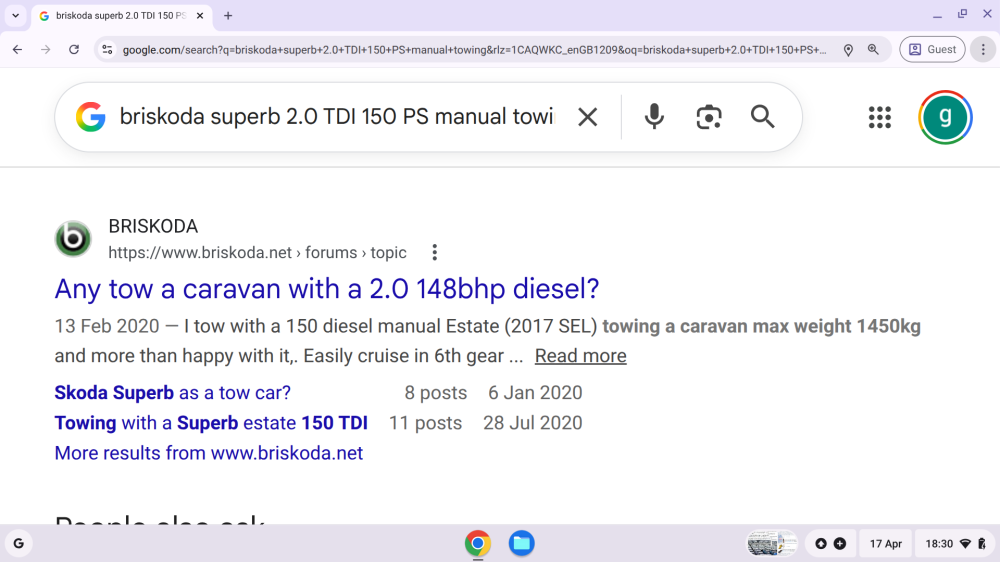Image resolution: width=1000 pixels, height=562 pixels.
Task: Open the Guest profile button
Action: [932, 49]
